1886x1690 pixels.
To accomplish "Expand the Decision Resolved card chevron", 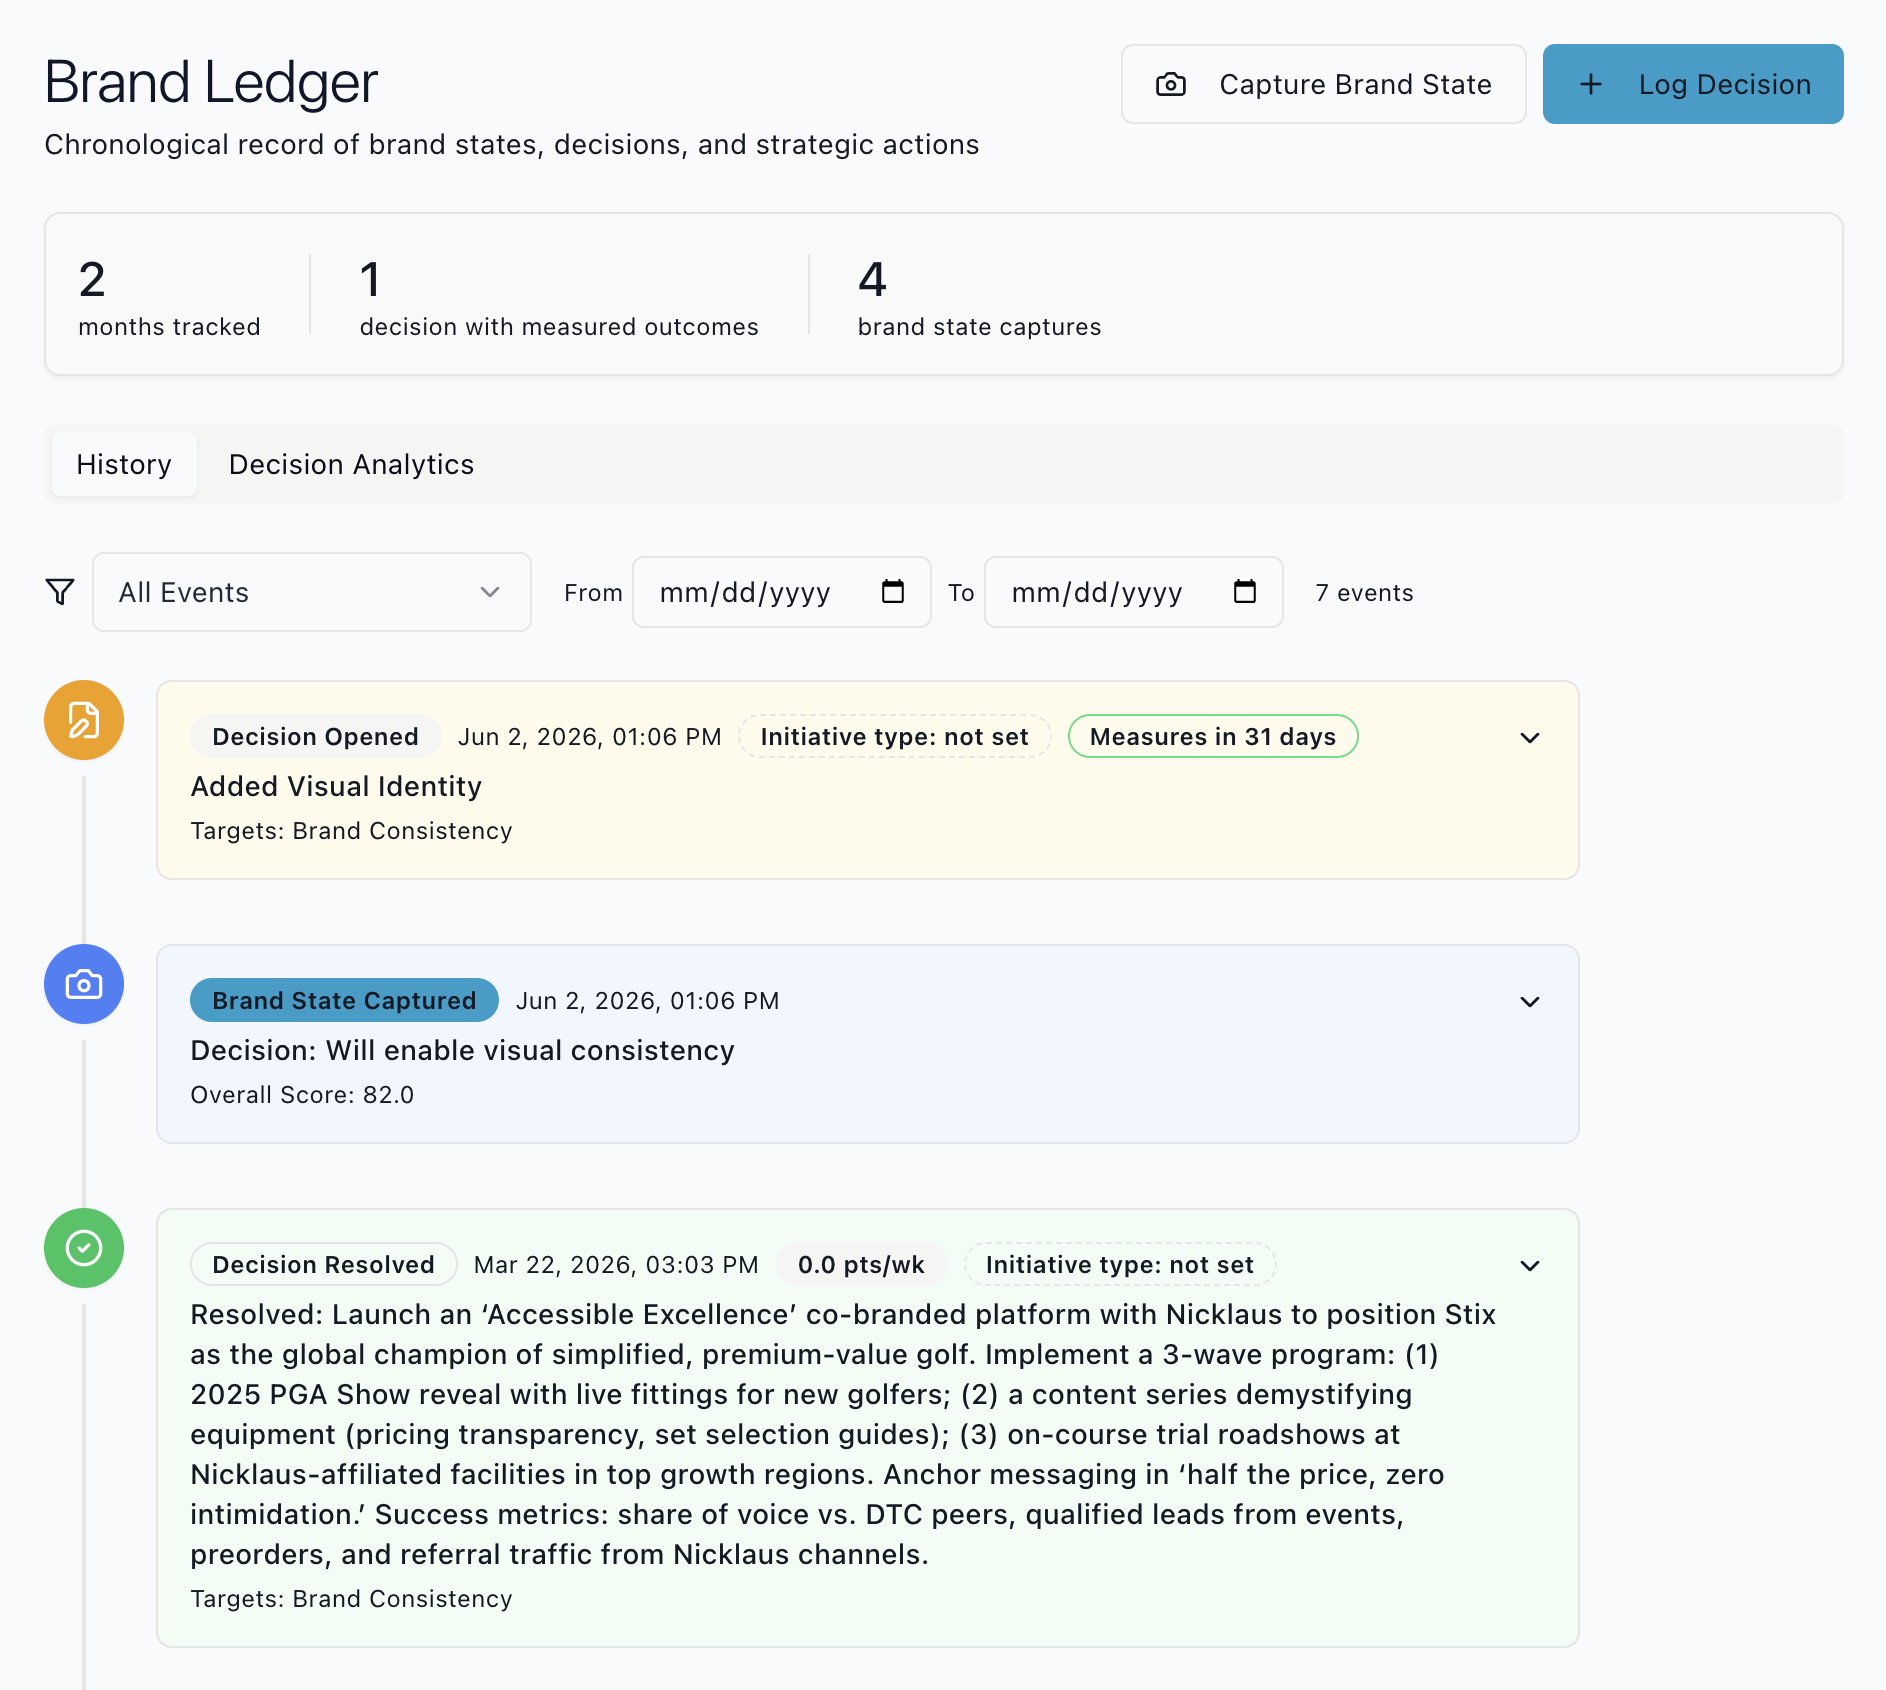I will click(x=1530, y=1266).
